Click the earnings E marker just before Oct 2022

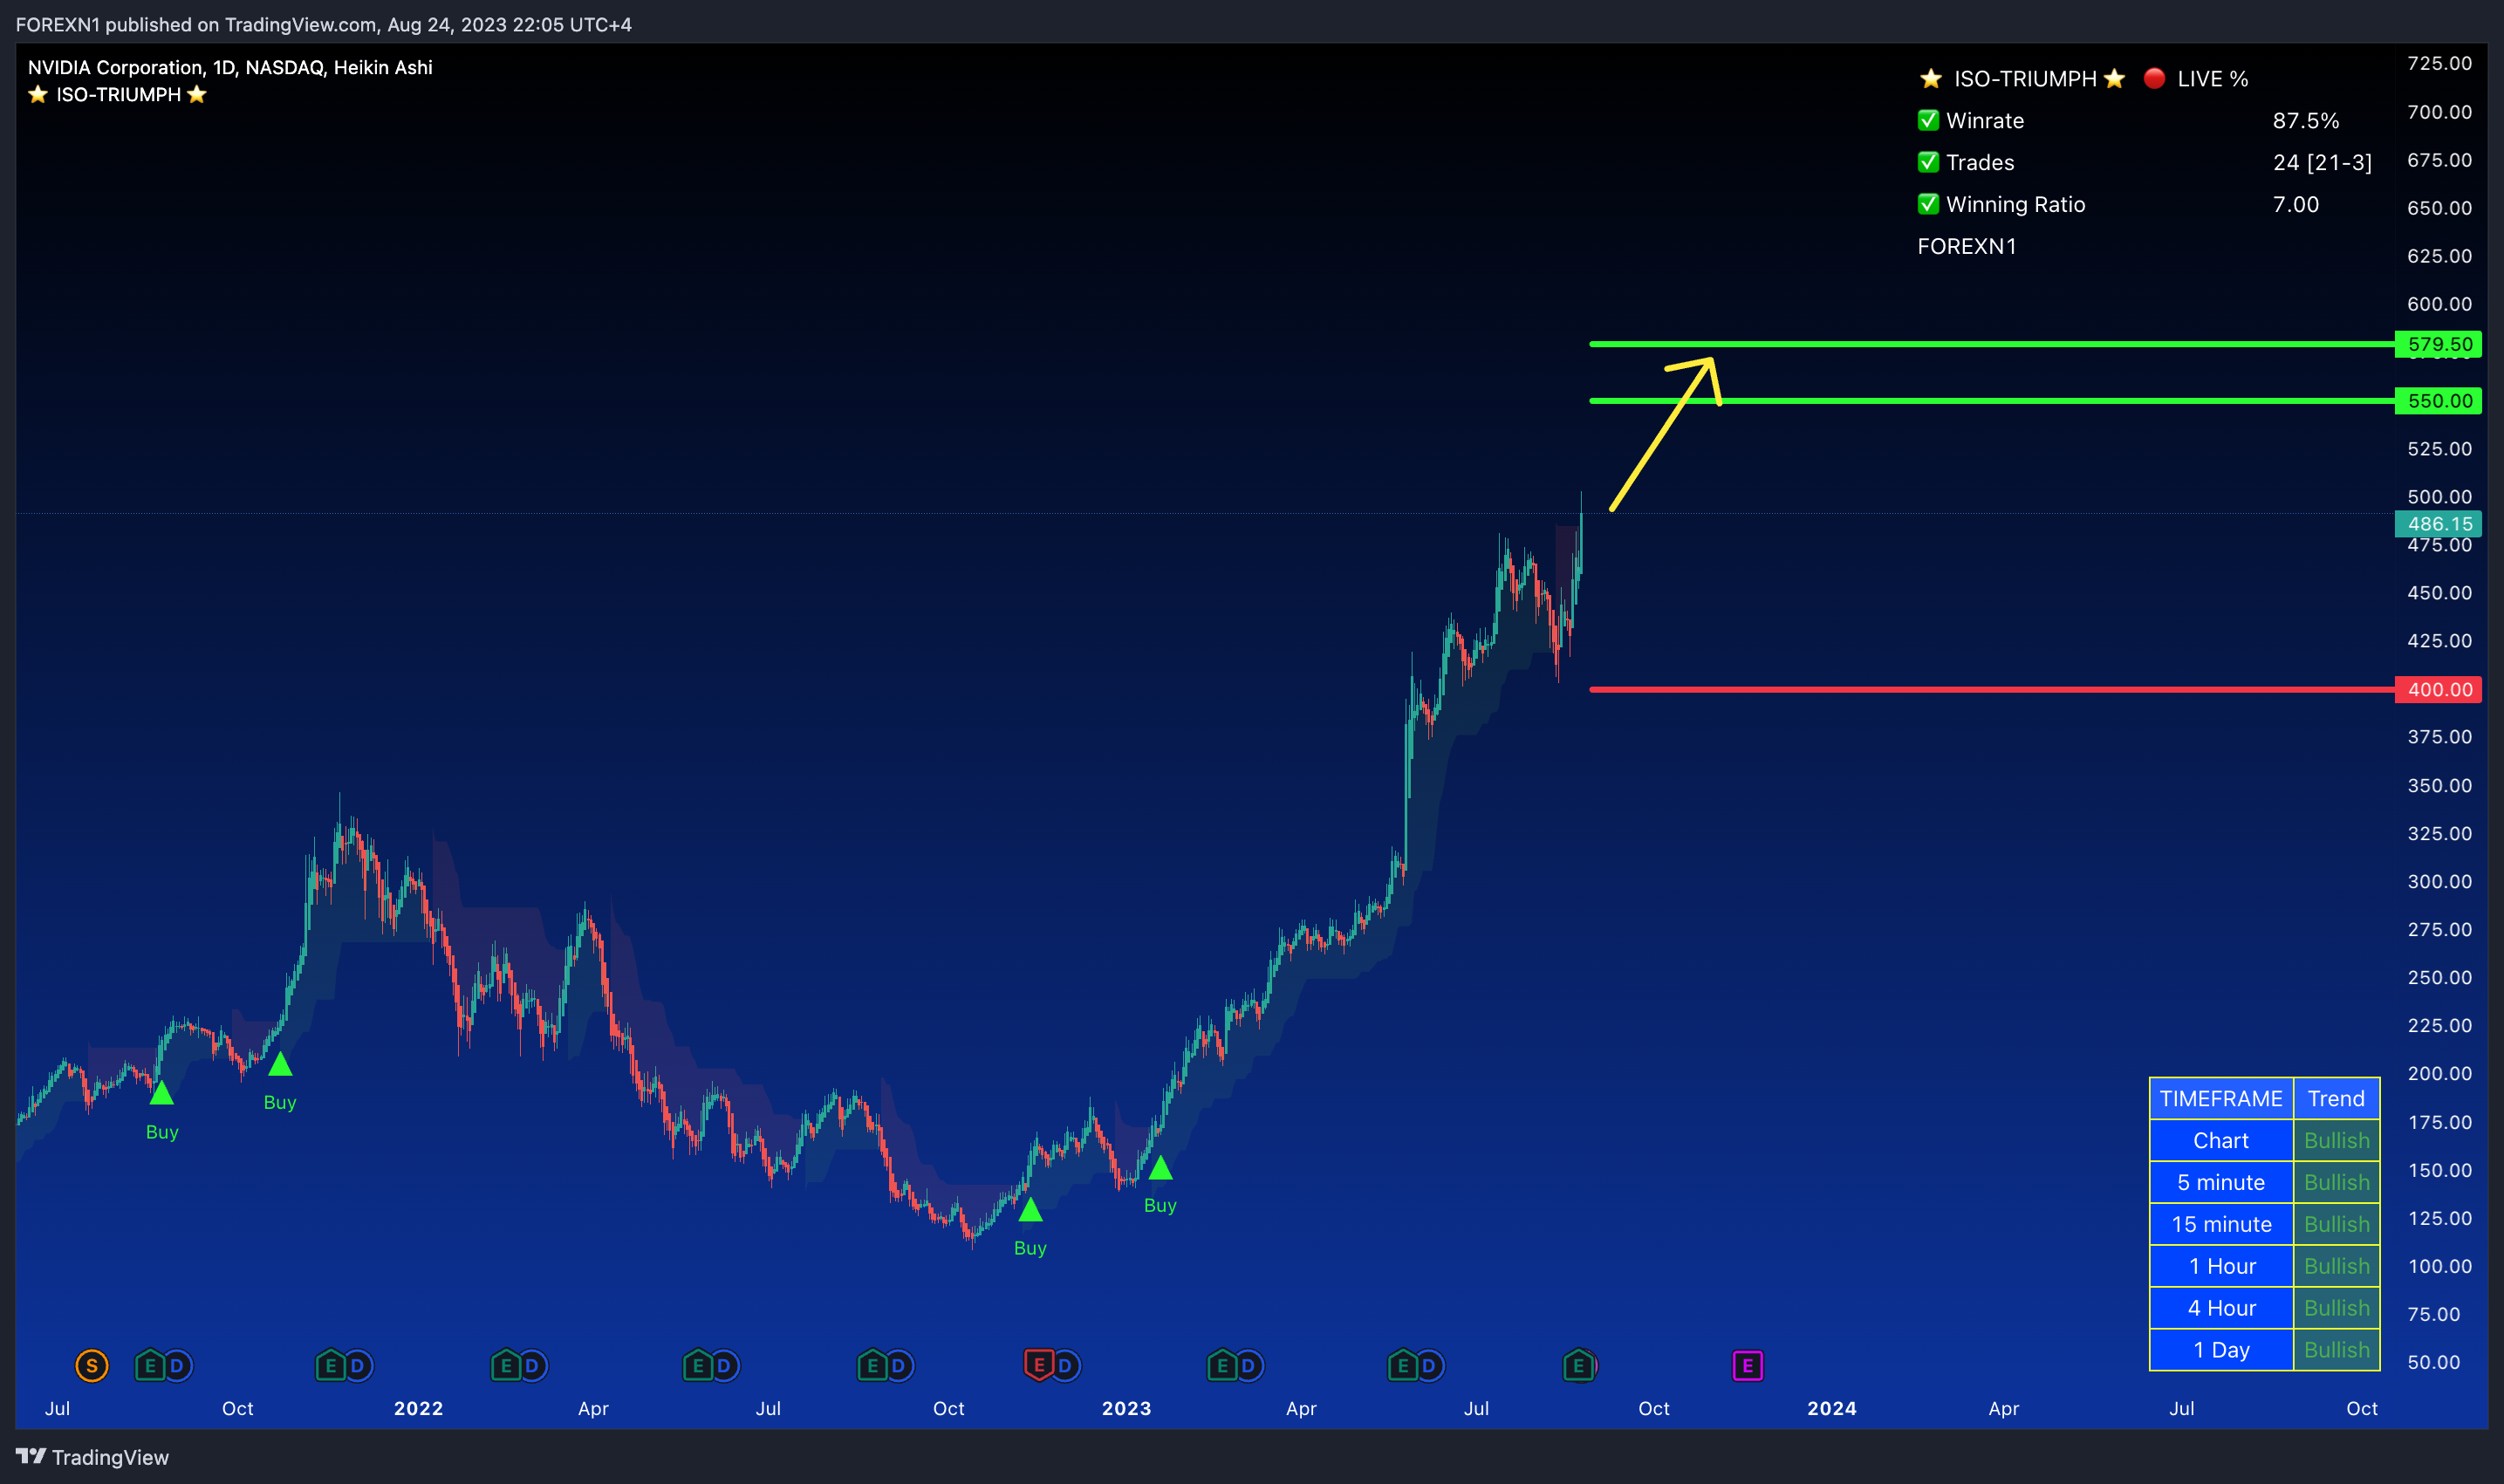click(872, 1365)
